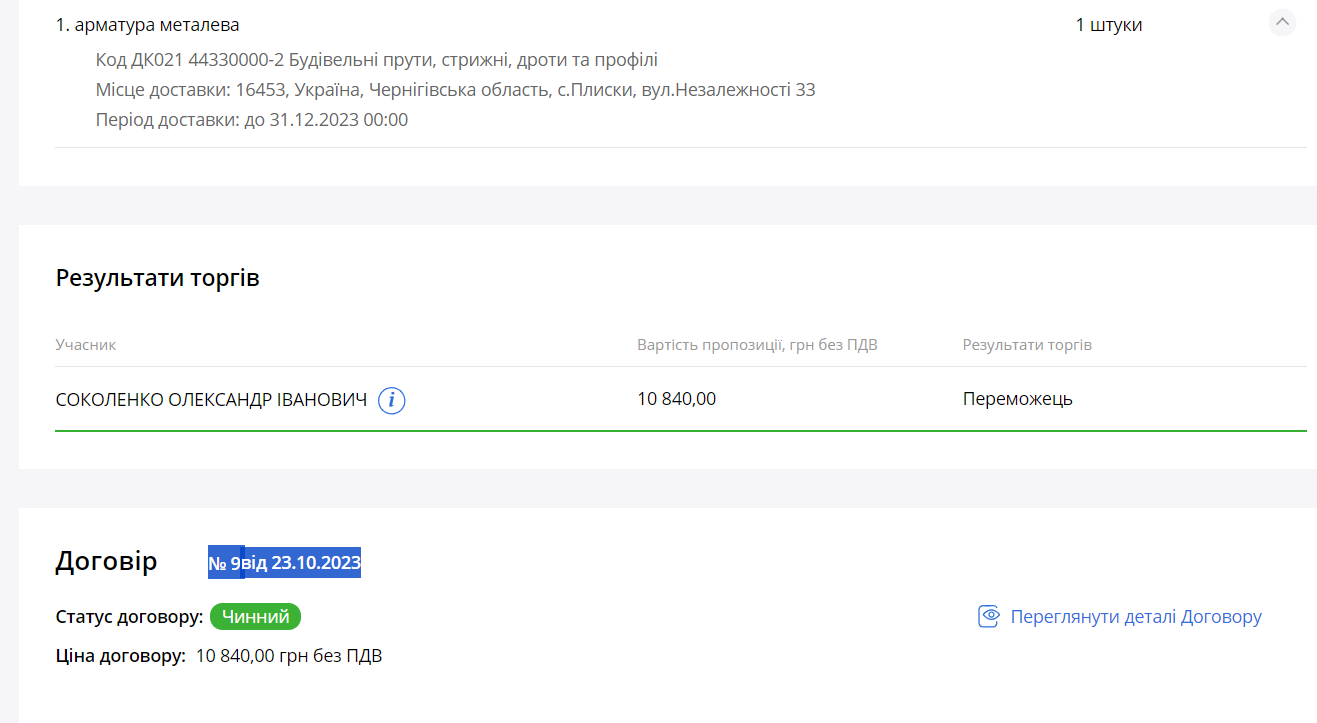Screen dimensions: 1317x723
Task: Click the Результати торгів section heading
Action: 157,278
